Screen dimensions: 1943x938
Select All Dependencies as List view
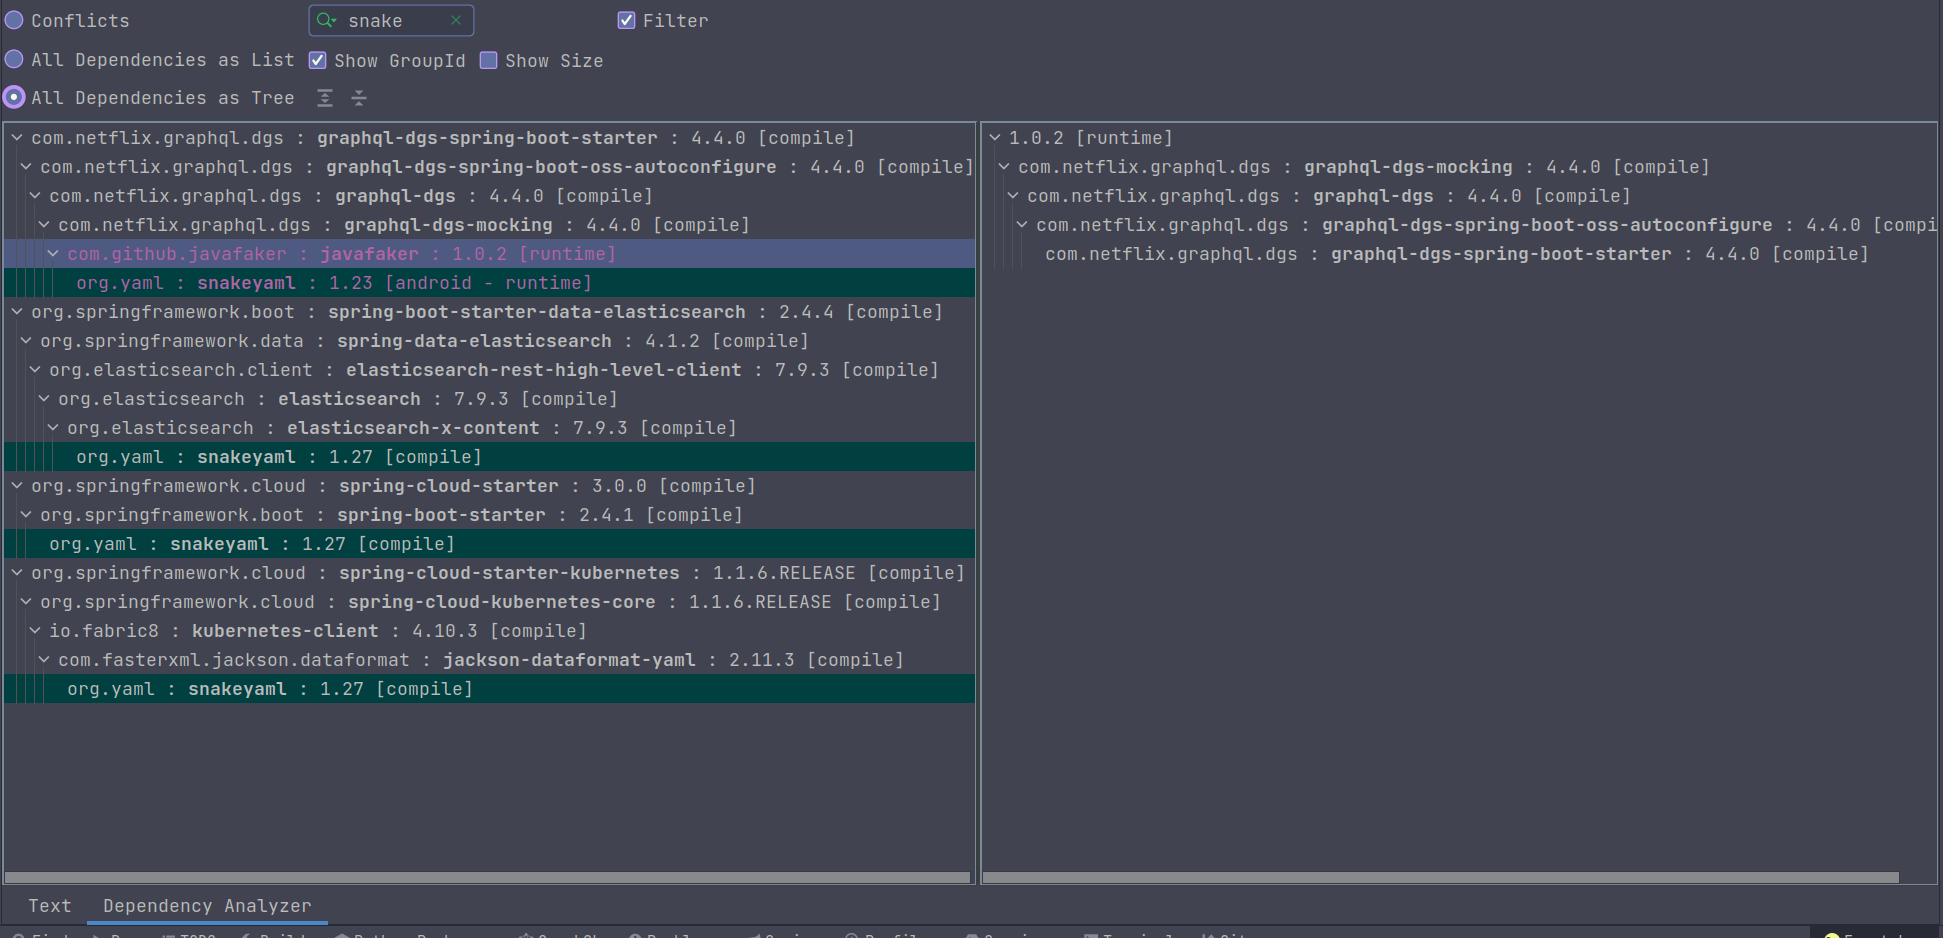pyautogui.click(x=13, y=59)
